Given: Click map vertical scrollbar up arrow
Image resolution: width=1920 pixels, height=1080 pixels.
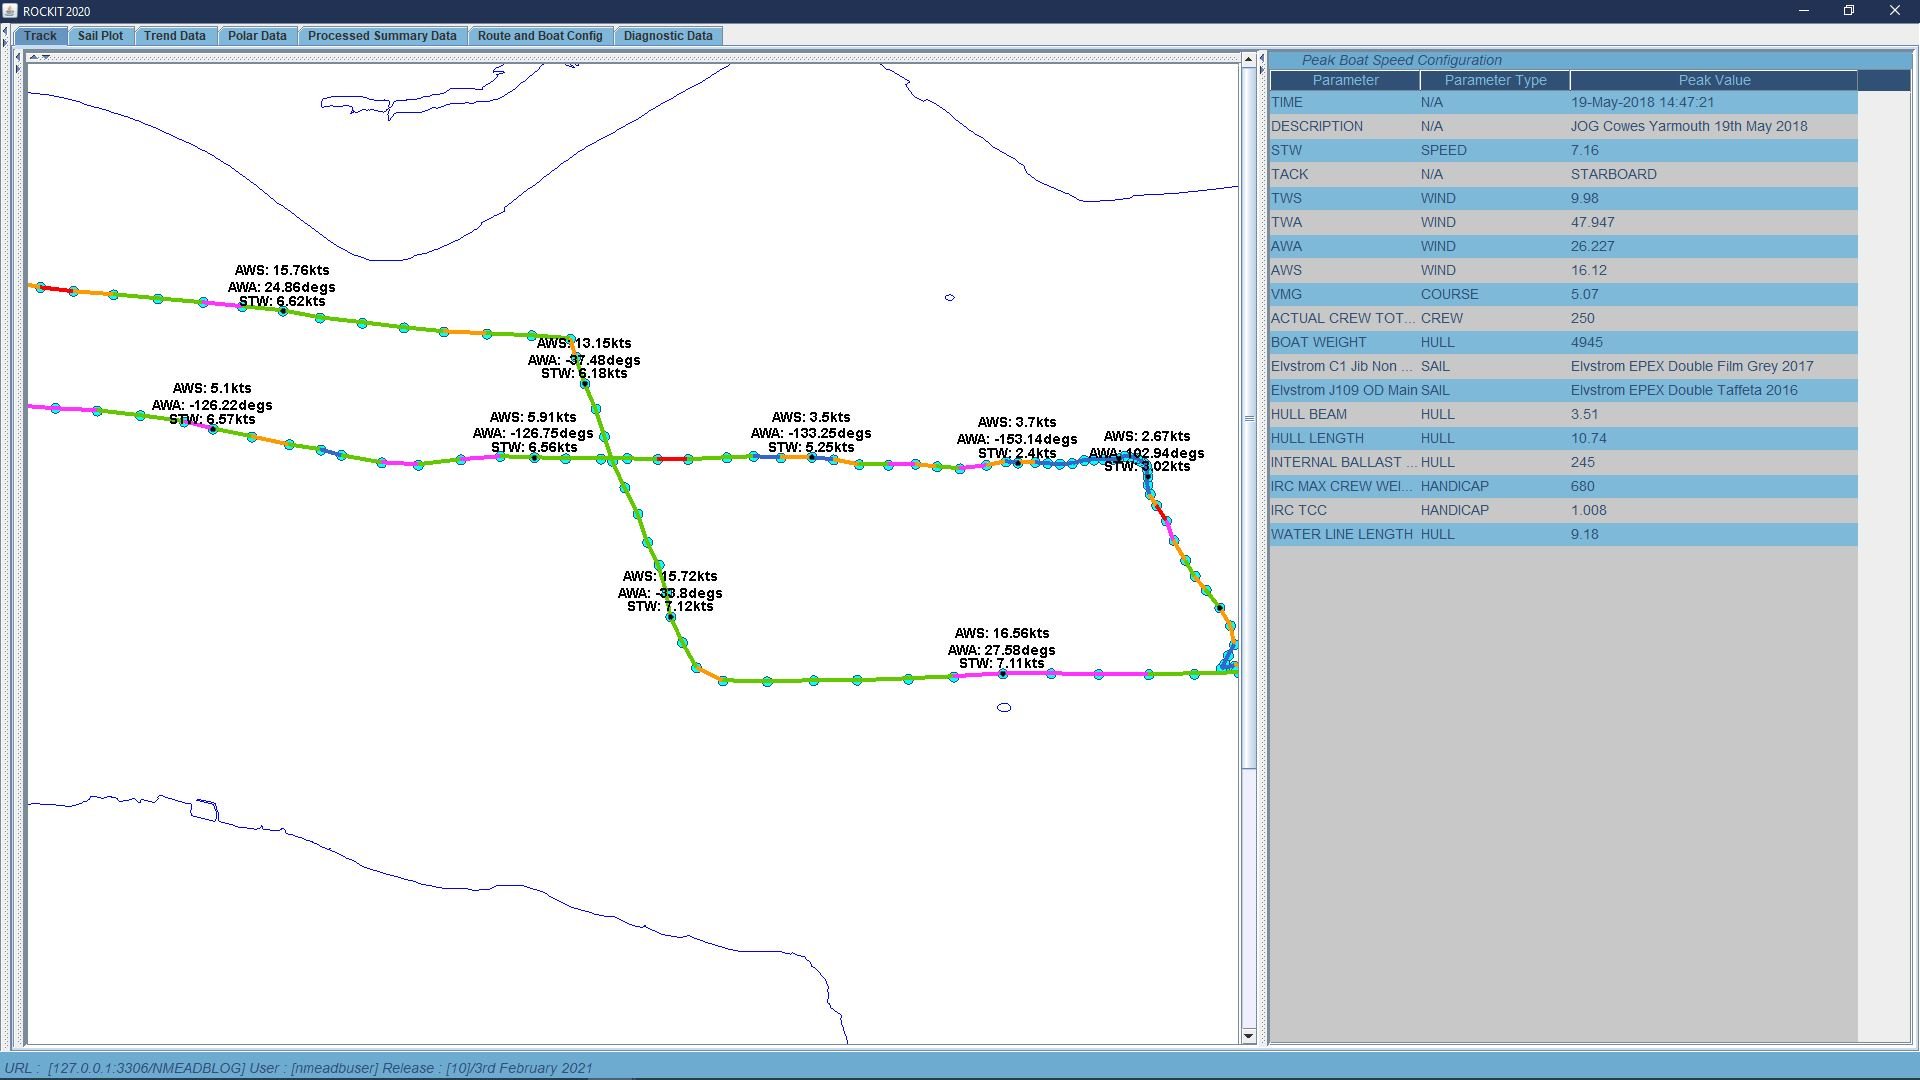Looking at the screenshot, I should point(1248,60).
